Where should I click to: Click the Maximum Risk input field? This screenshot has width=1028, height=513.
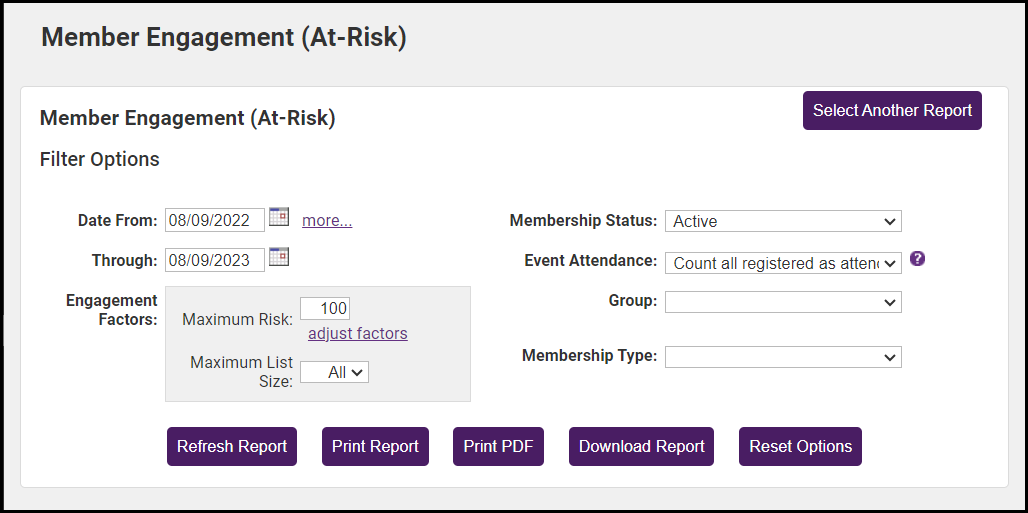click(325, 309)
